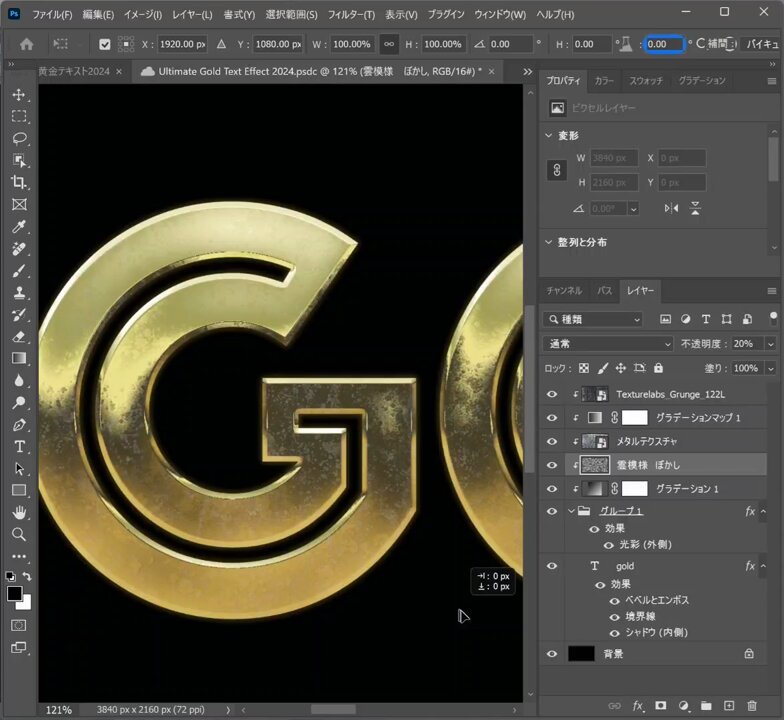Screen dimensions: 784x720
Task: Click the background color swatch
Action: click(x=26, y=604)
